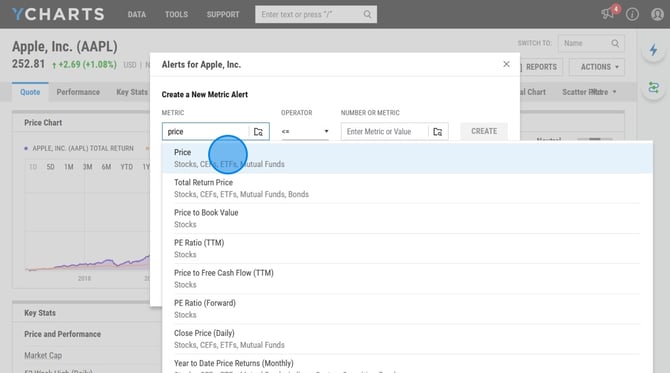Open the metric browser icon beside price field

258,132
